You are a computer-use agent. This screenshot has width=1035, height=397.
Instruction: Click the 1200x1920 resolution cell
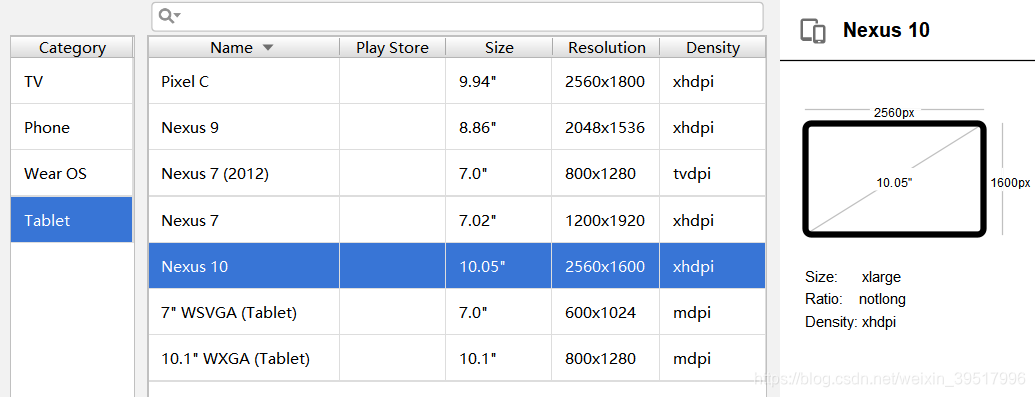[606, 219]
